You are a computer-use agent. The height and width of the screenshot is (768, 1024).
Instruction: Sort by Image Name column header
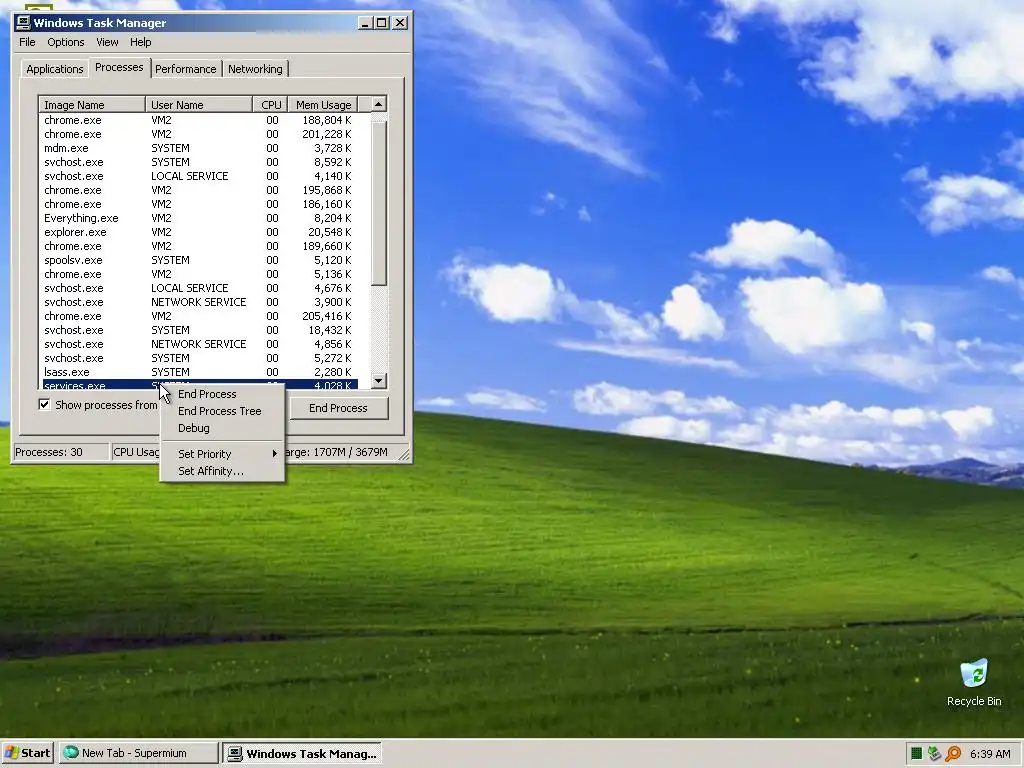(x=92, y=104)
